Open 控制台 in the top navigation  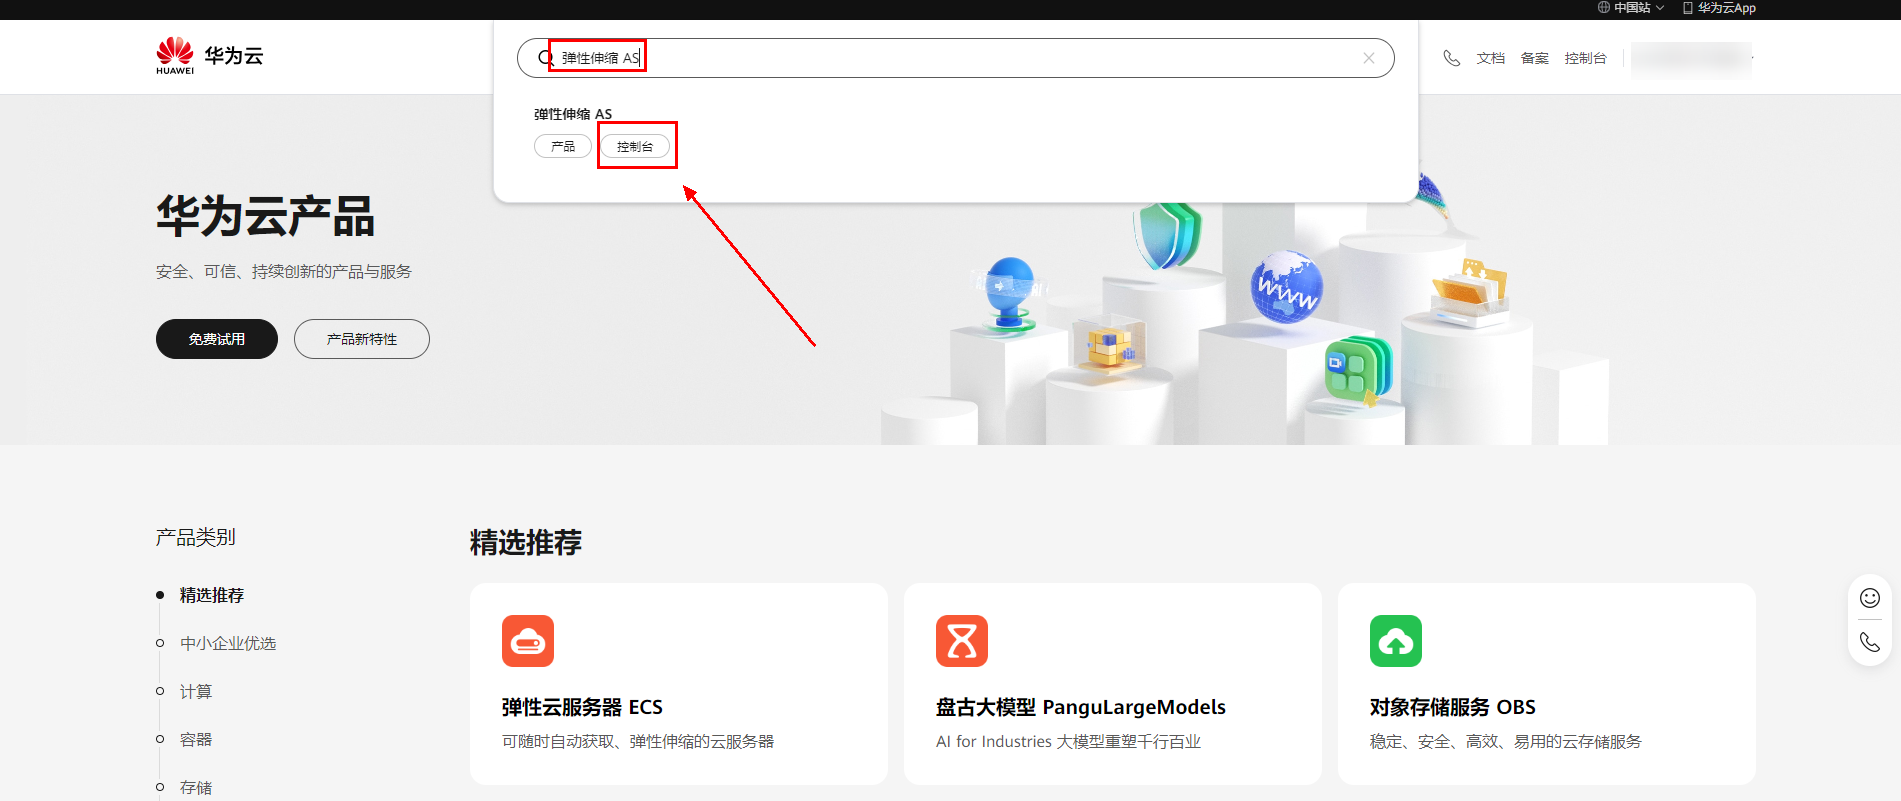1586,58
